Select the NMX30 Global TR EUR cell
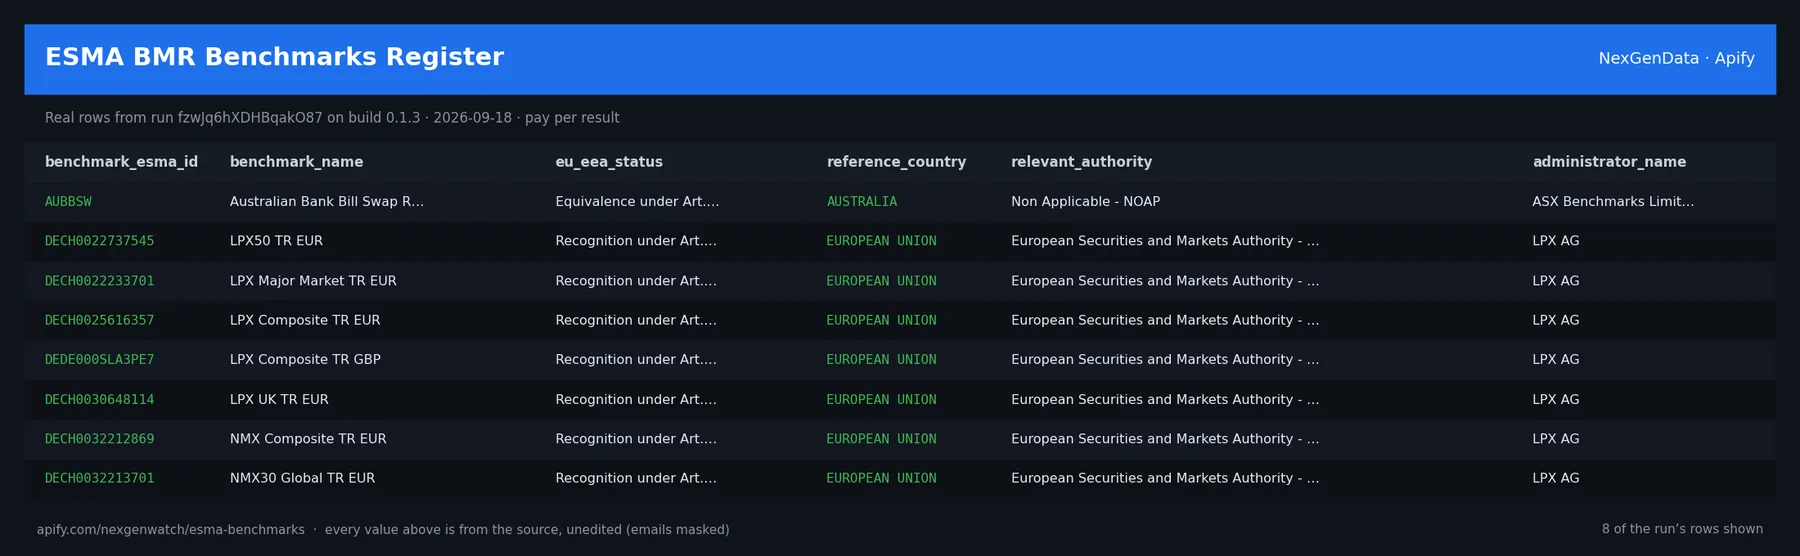The height and width of the screenshot is (556, 1800). (x=302, y=478)
